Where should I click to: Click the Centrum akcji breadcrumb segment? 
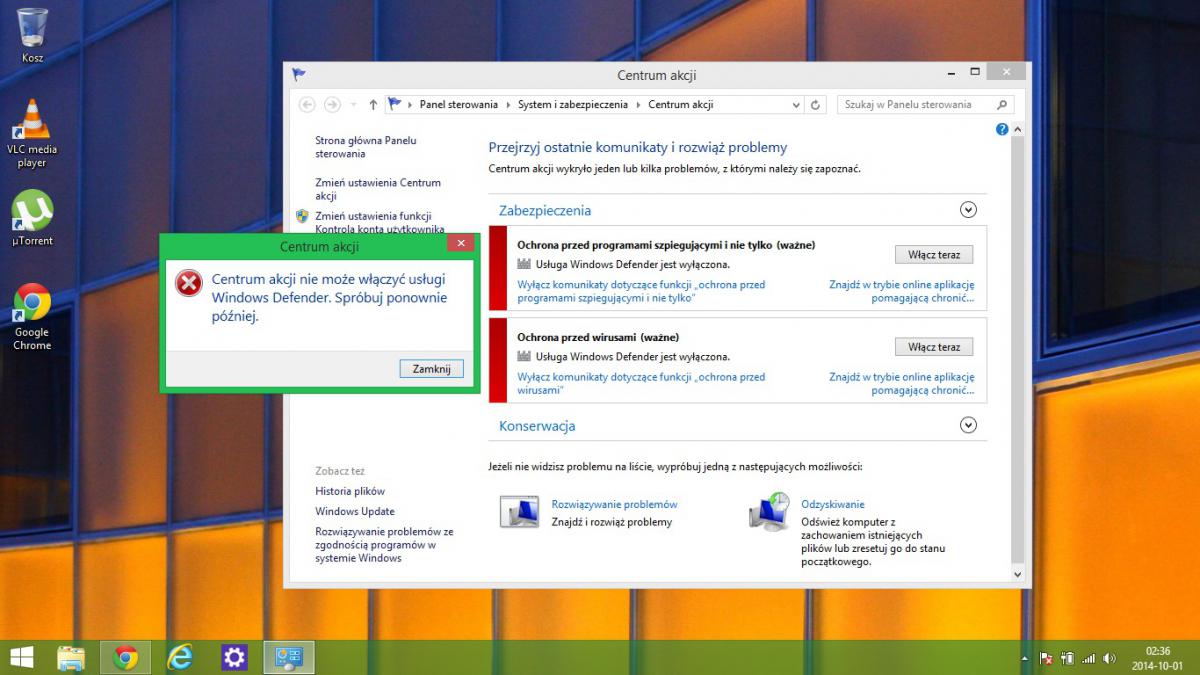[x=681, y=104]
